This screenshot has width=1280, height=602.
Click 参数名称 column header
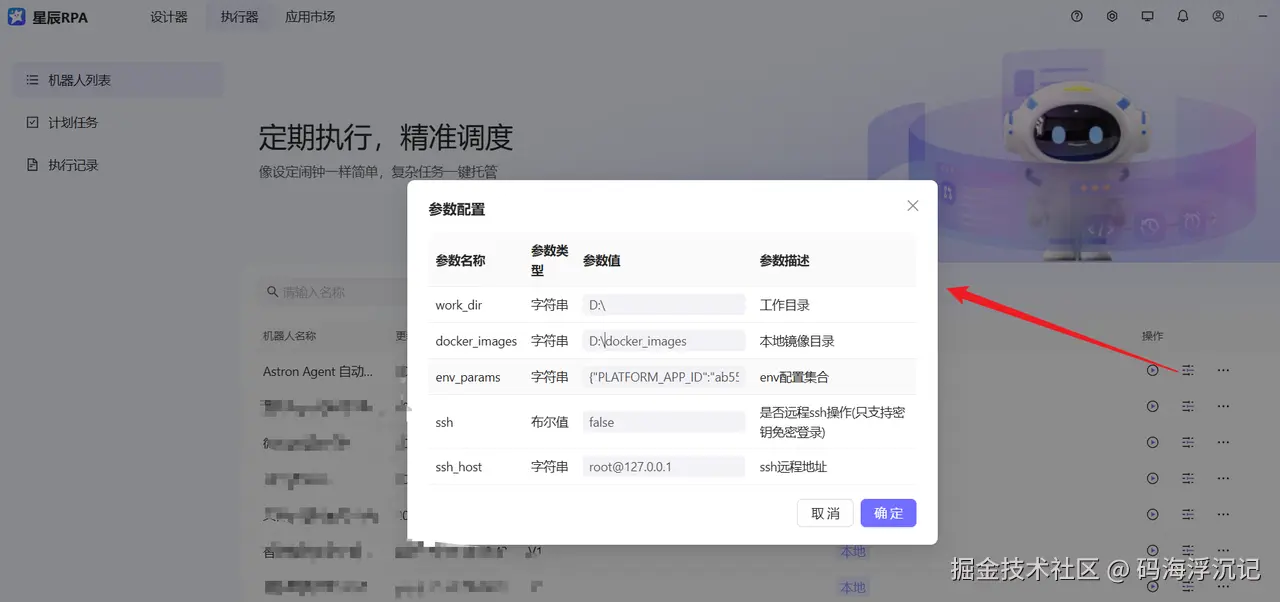click(460, 260)
